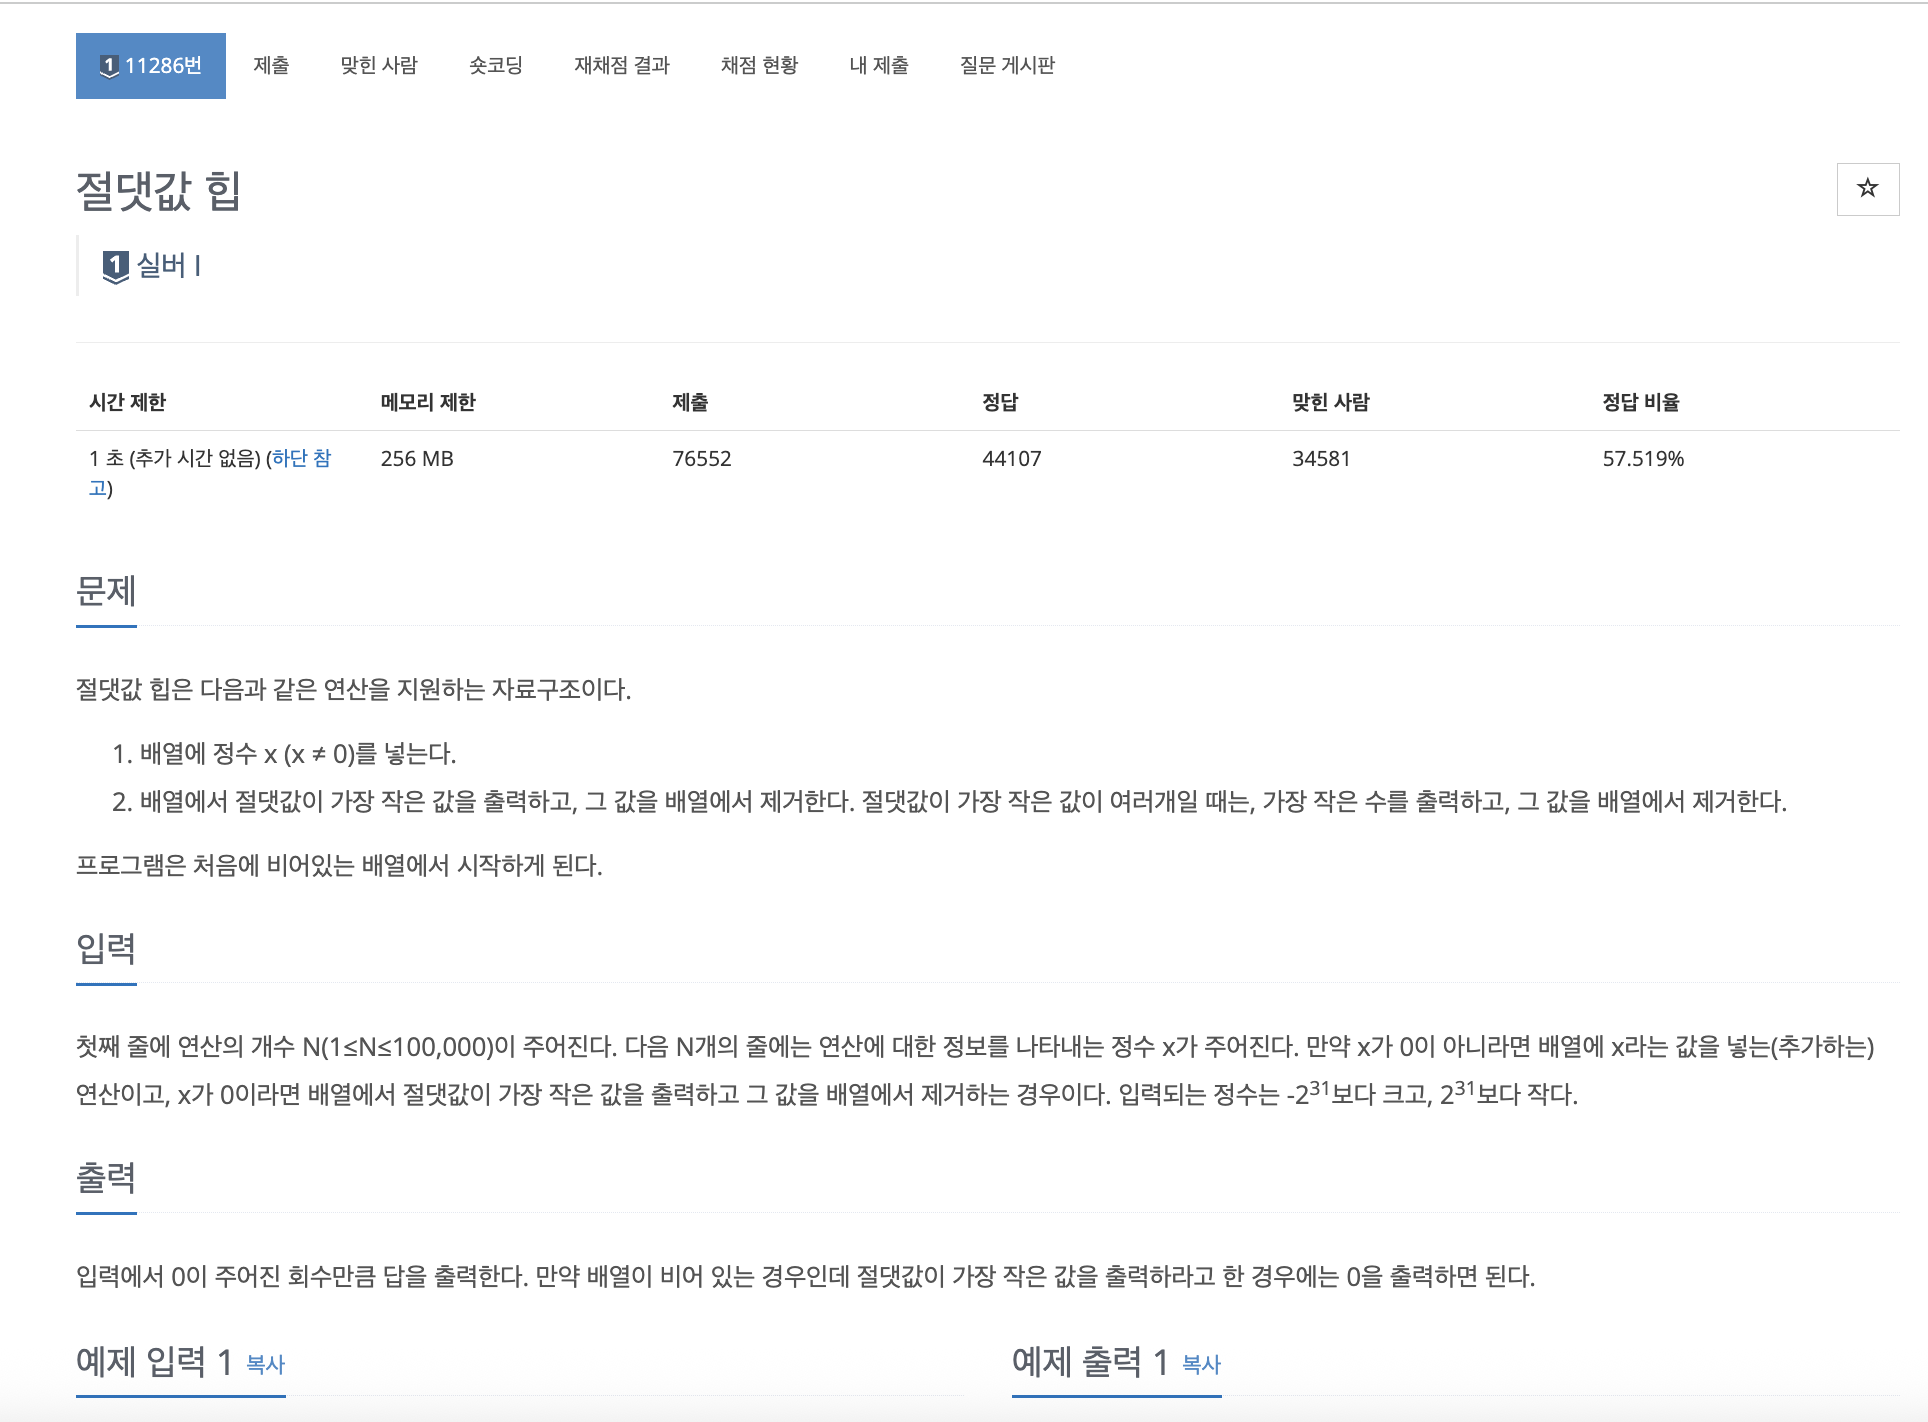Image resolution: width=1928 pixels, height=1422 pixels.
Task: Select the 내 제출 tab
Action: coord(879,66)
